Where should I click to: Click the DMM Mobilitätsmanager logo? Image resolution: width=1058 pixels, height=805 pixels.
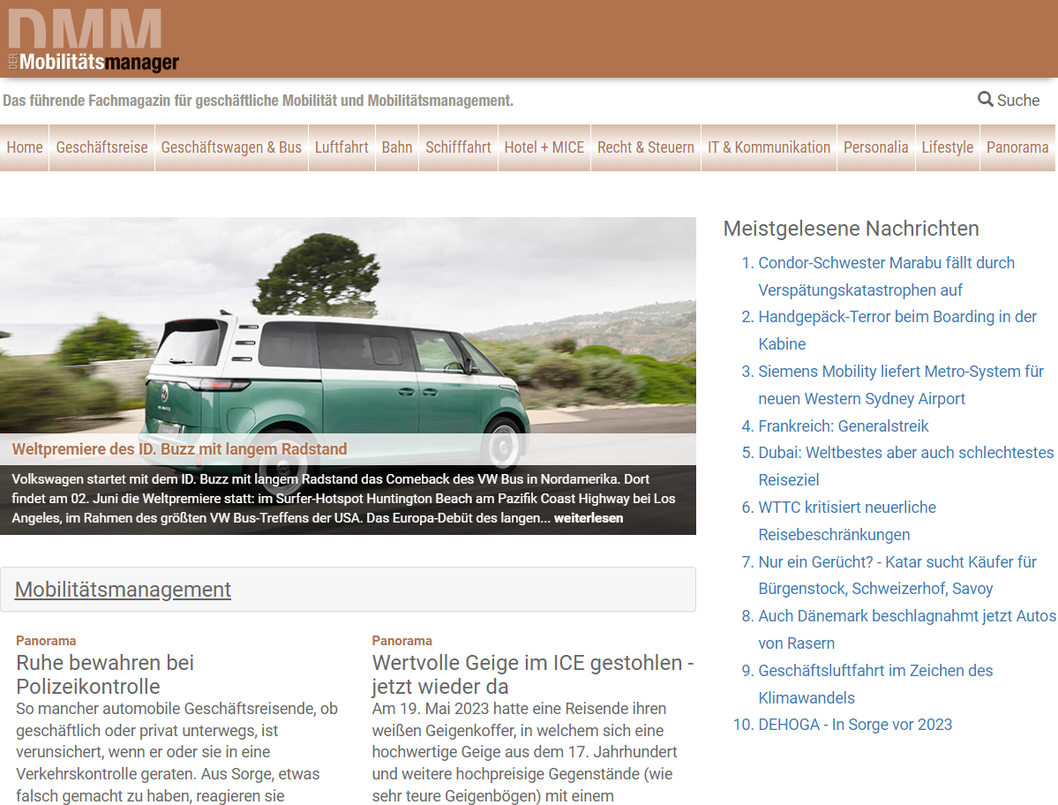[94, 40]
